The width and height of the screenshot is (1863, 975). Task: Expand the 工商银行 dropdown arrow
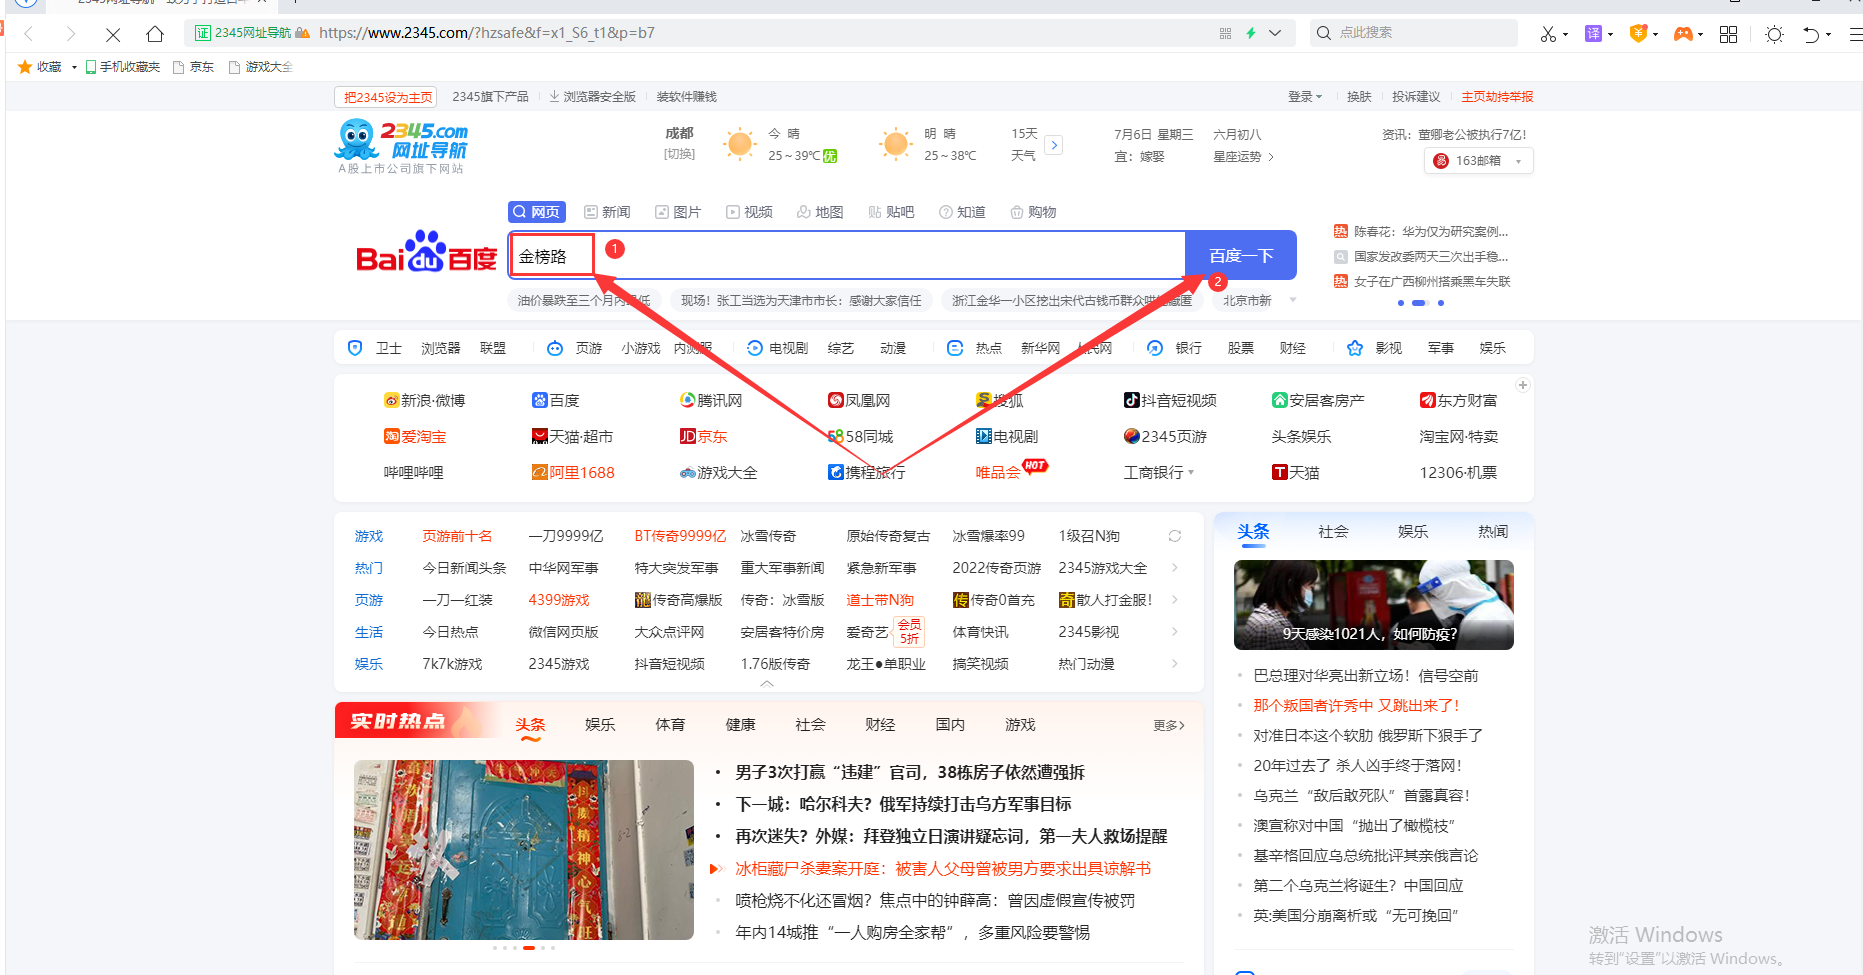pyautogui.click(x=1191, y=472)
